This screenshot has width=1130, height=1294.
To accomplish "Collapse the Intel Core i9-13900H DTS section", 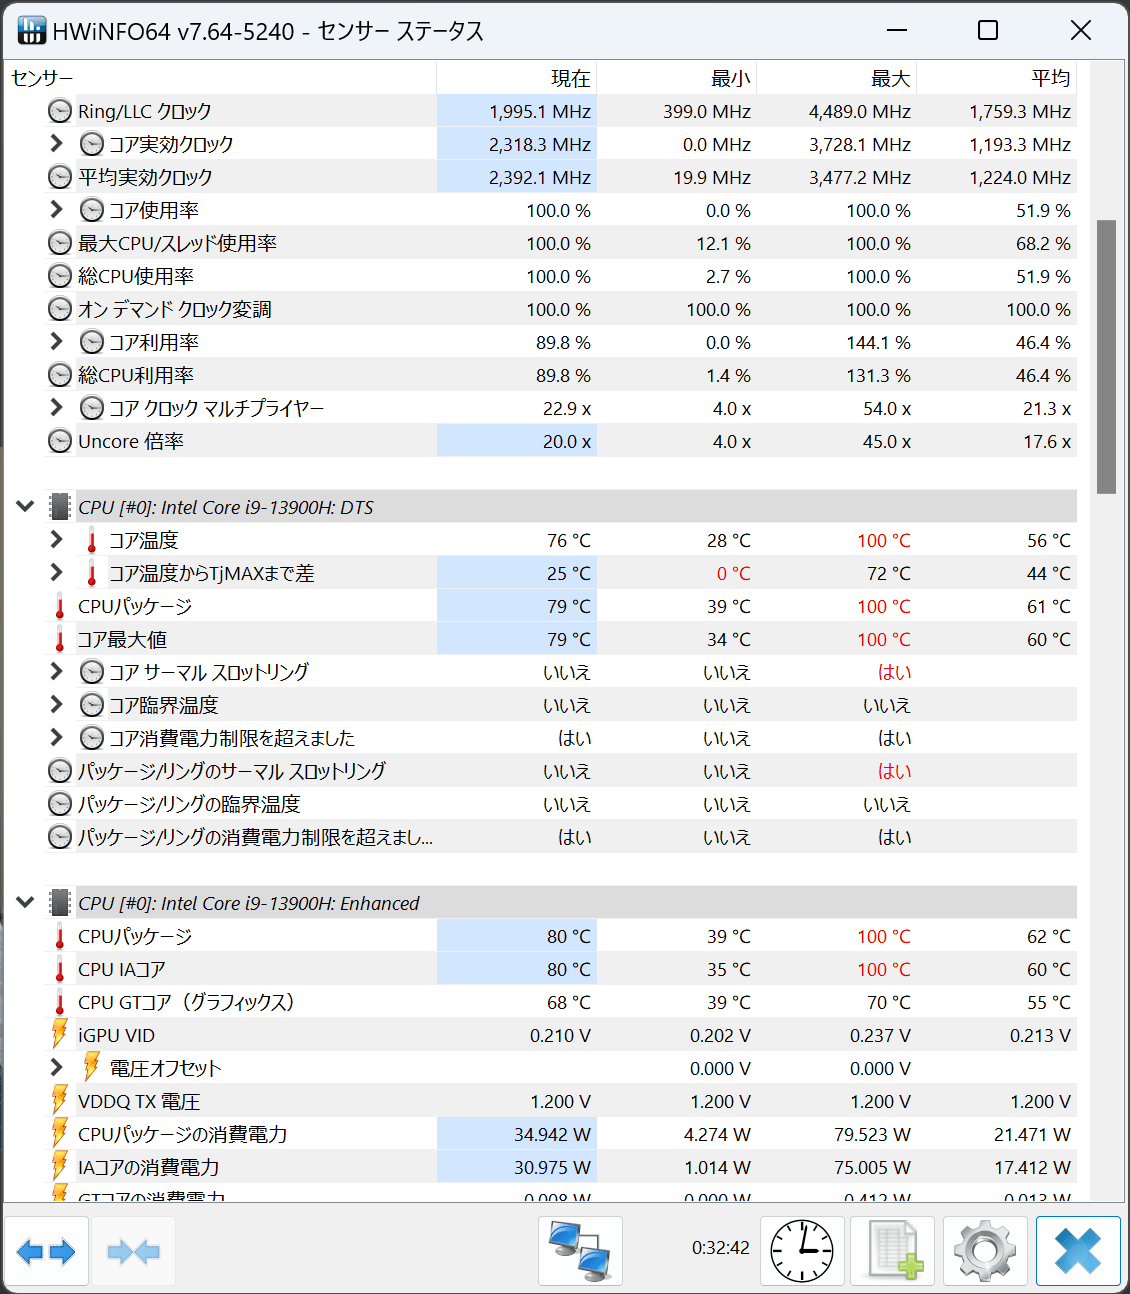I will tap(25, 507).
